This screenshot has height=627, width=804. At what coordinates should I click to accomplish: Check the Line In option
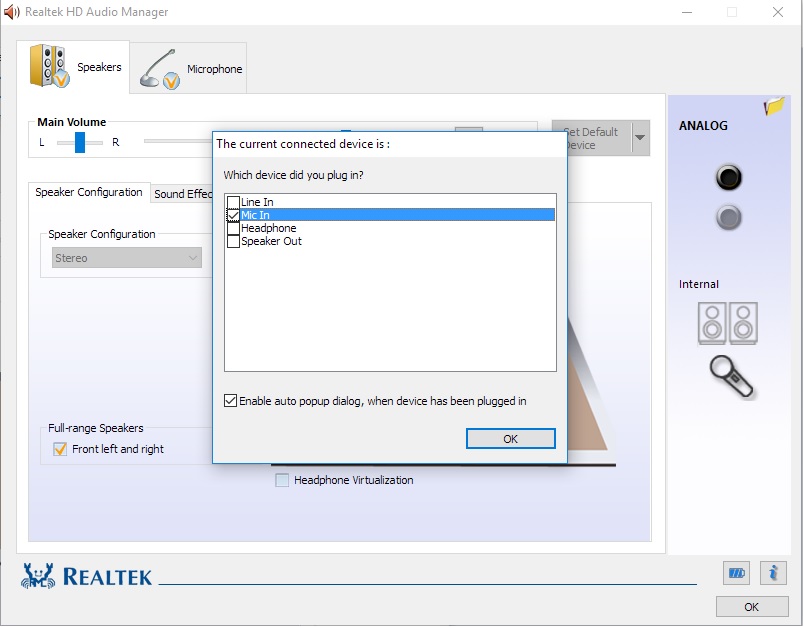(x=233, y=202)
